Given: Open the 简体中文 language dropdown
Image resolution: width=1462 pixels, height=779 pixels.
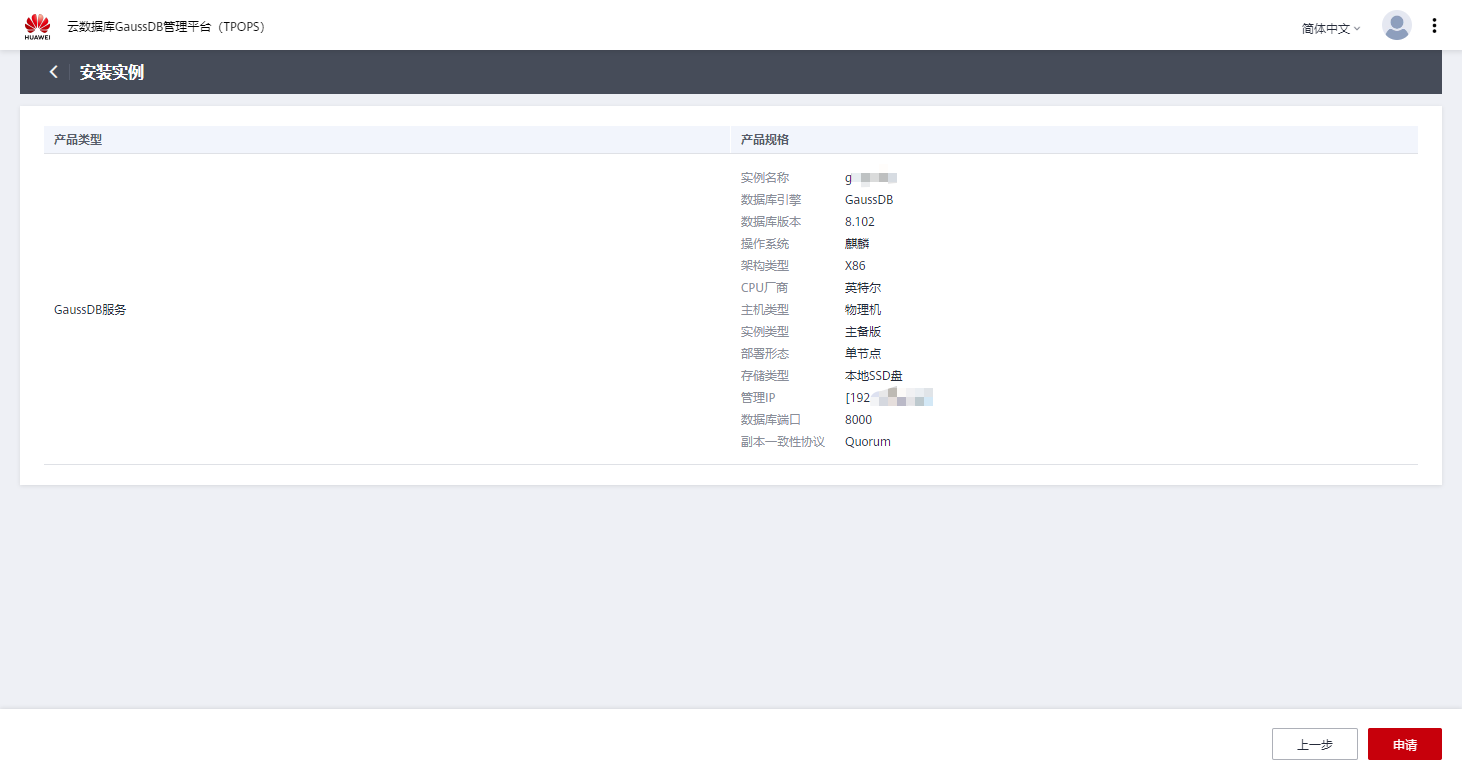Looking at the screenshot, I should coord(1331,28).
